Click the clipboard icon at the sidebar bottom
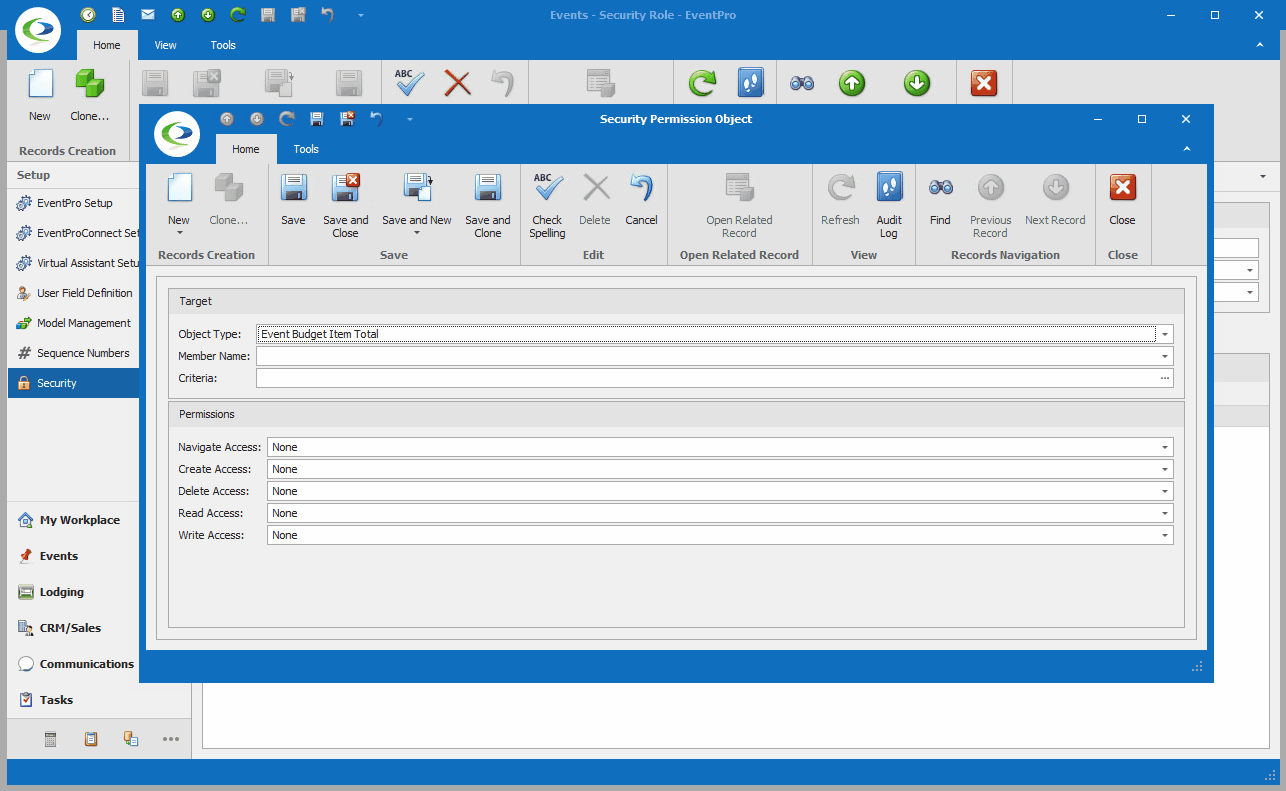Image resolution: width=1286 pixels, height=791 pixels. 91,739
